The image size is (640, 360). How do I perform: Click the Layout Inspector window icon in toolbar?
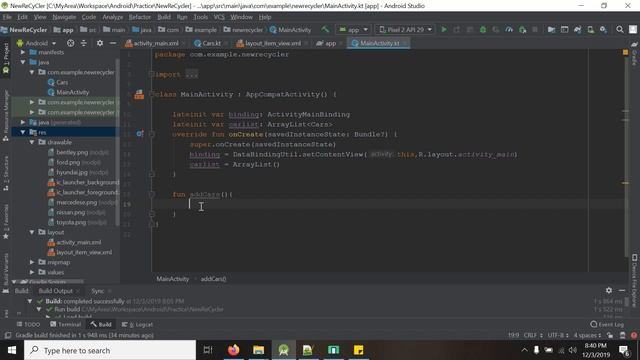tap(564, 29)
